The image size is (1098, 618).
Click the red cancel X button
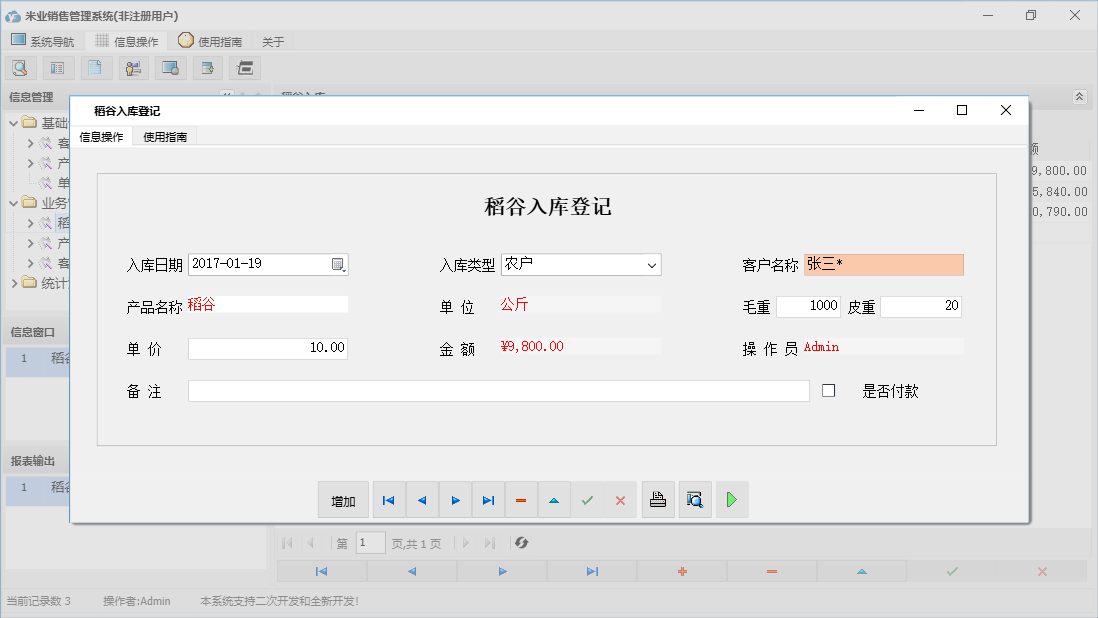pos(620,499)
